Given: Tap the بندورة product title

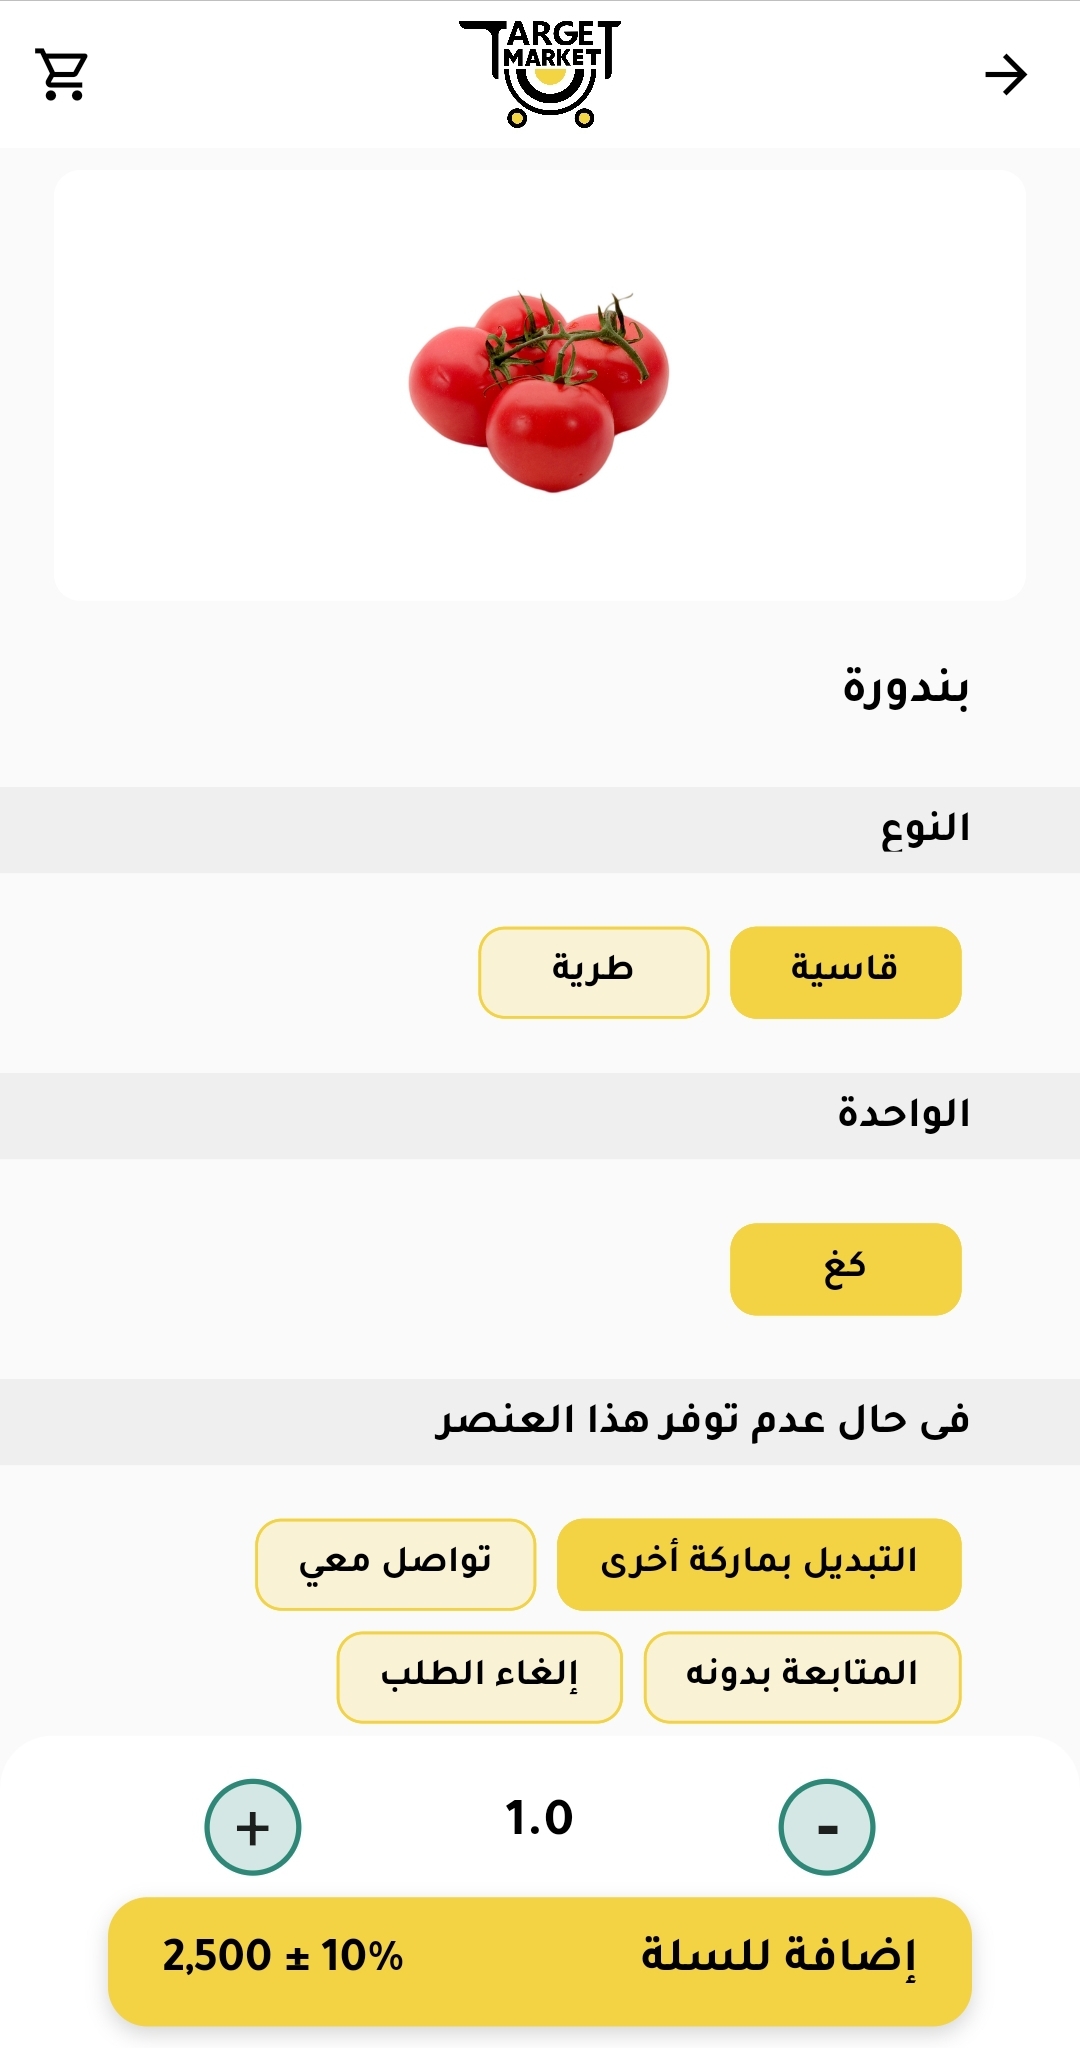Looking at the screenshot, I should (905, 688).
